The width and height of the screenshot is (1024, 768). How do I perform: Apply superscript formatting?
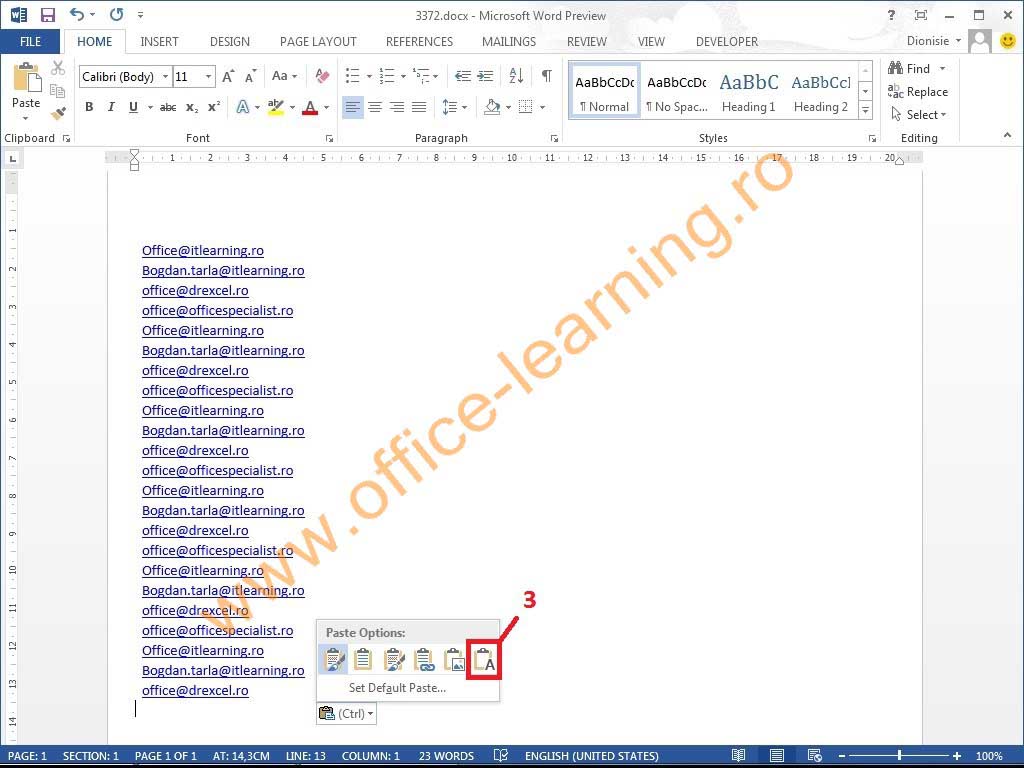click(214, 107)
